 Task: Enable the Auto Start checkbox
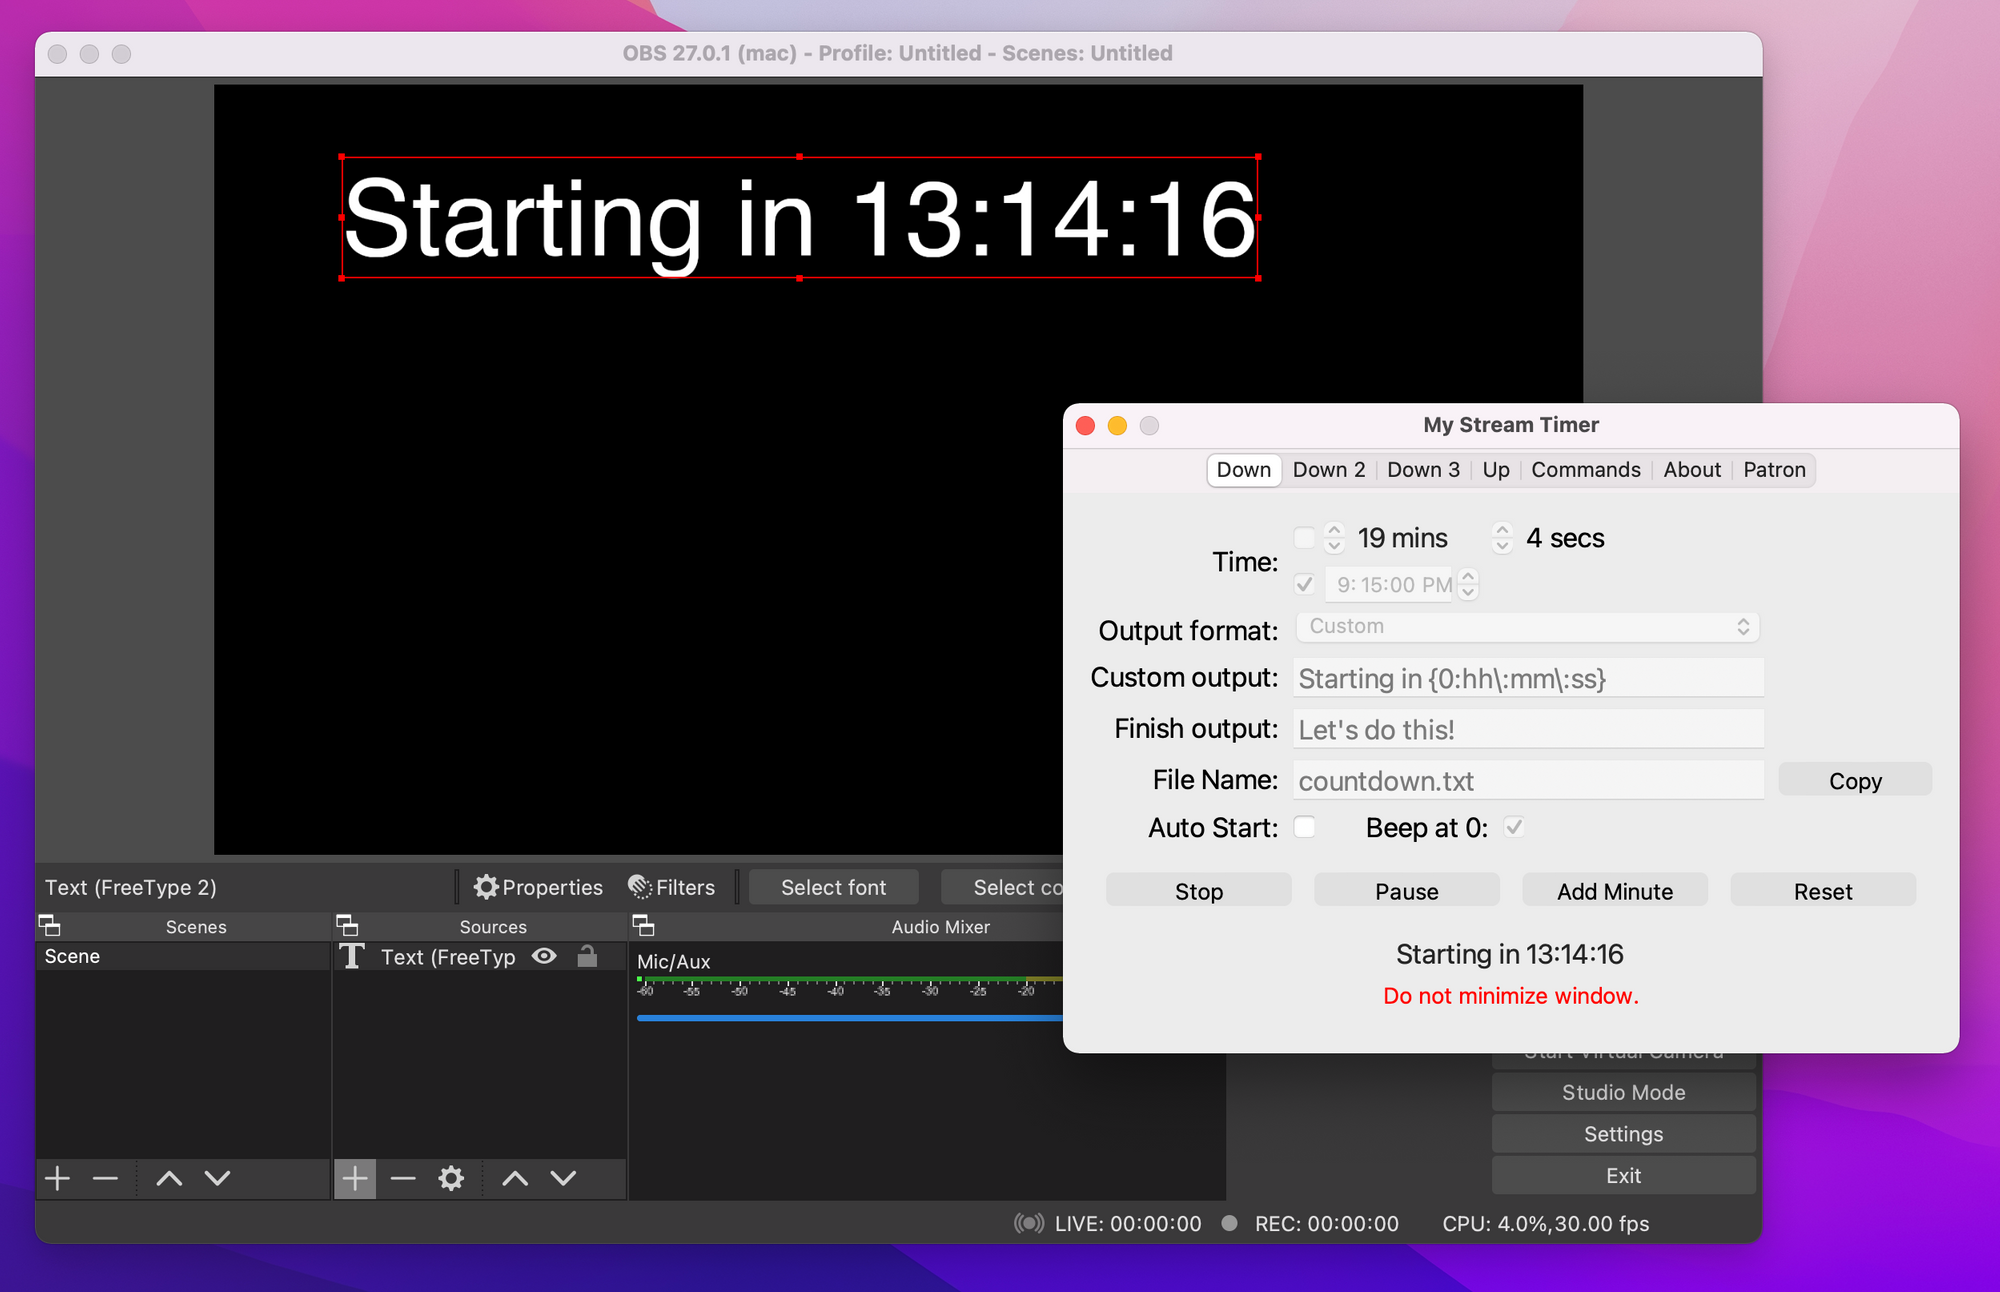1305,828
